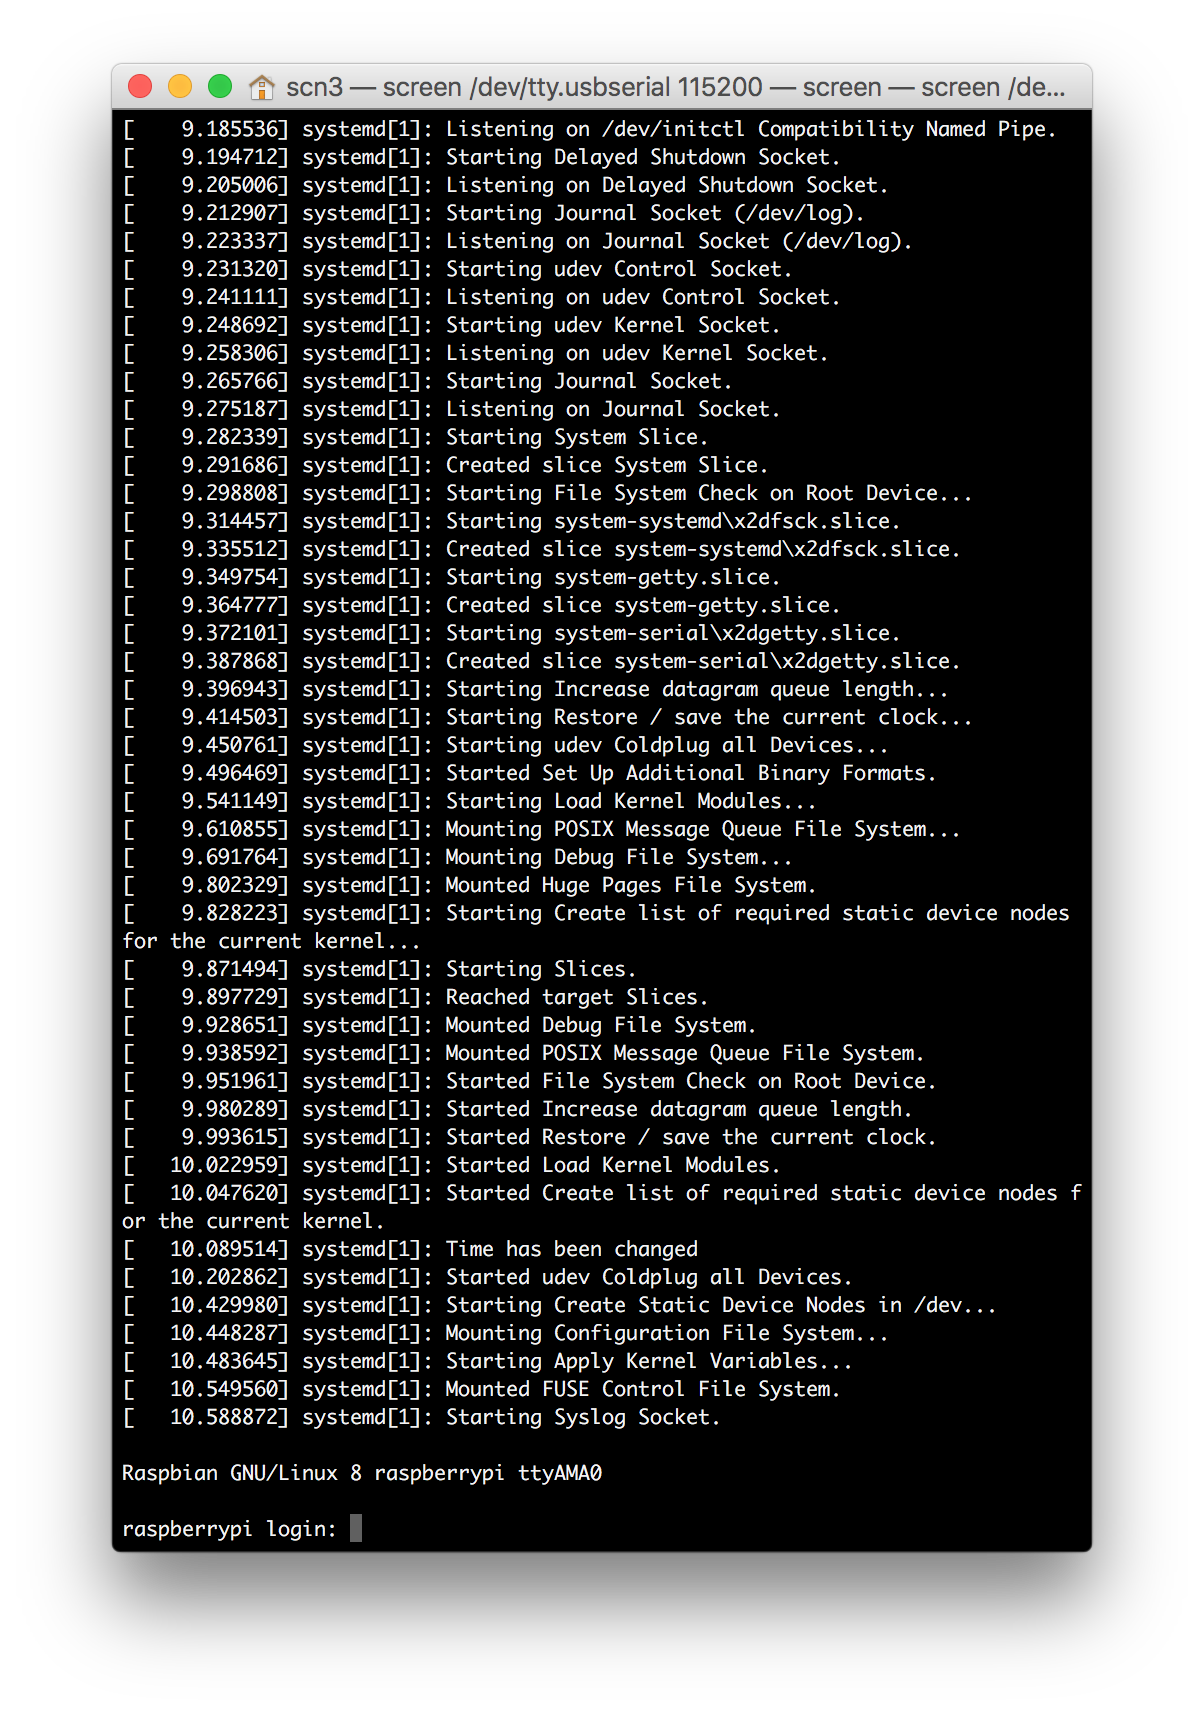Click the Starting File System Check on Root Device line
Image resolution: width=1204 pixels, height=1712 pixels.
547,493
